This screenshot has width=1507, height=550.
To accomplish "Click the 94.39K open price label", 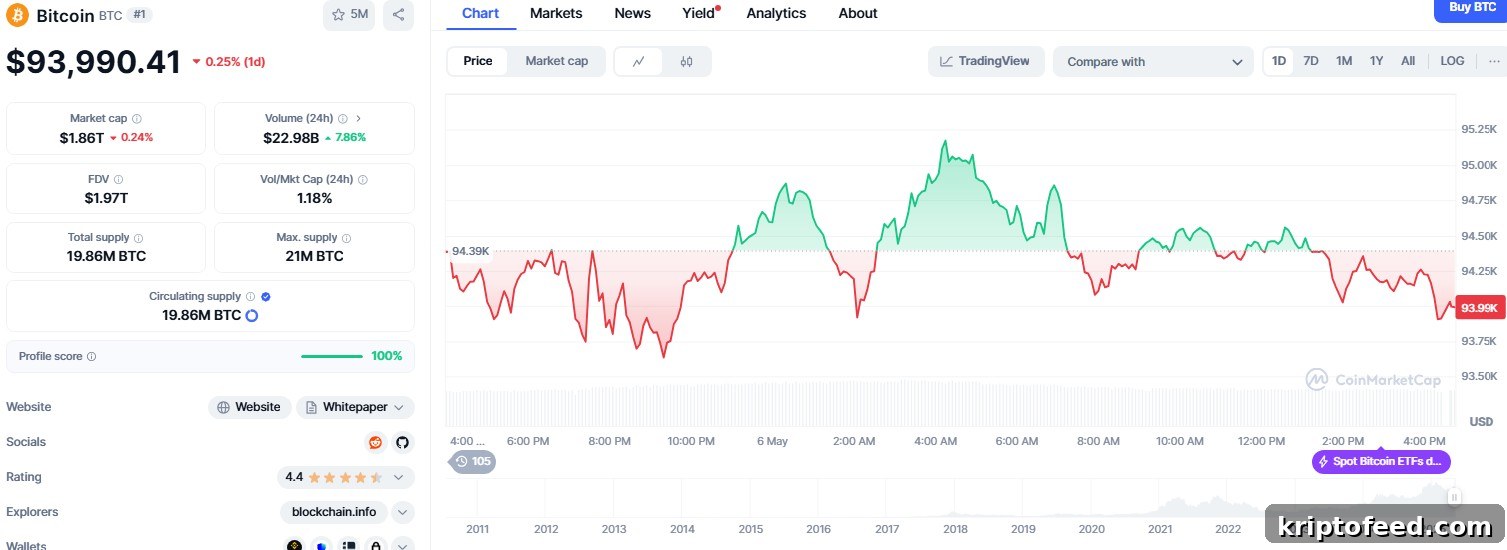I will click(x=469, y=251).
